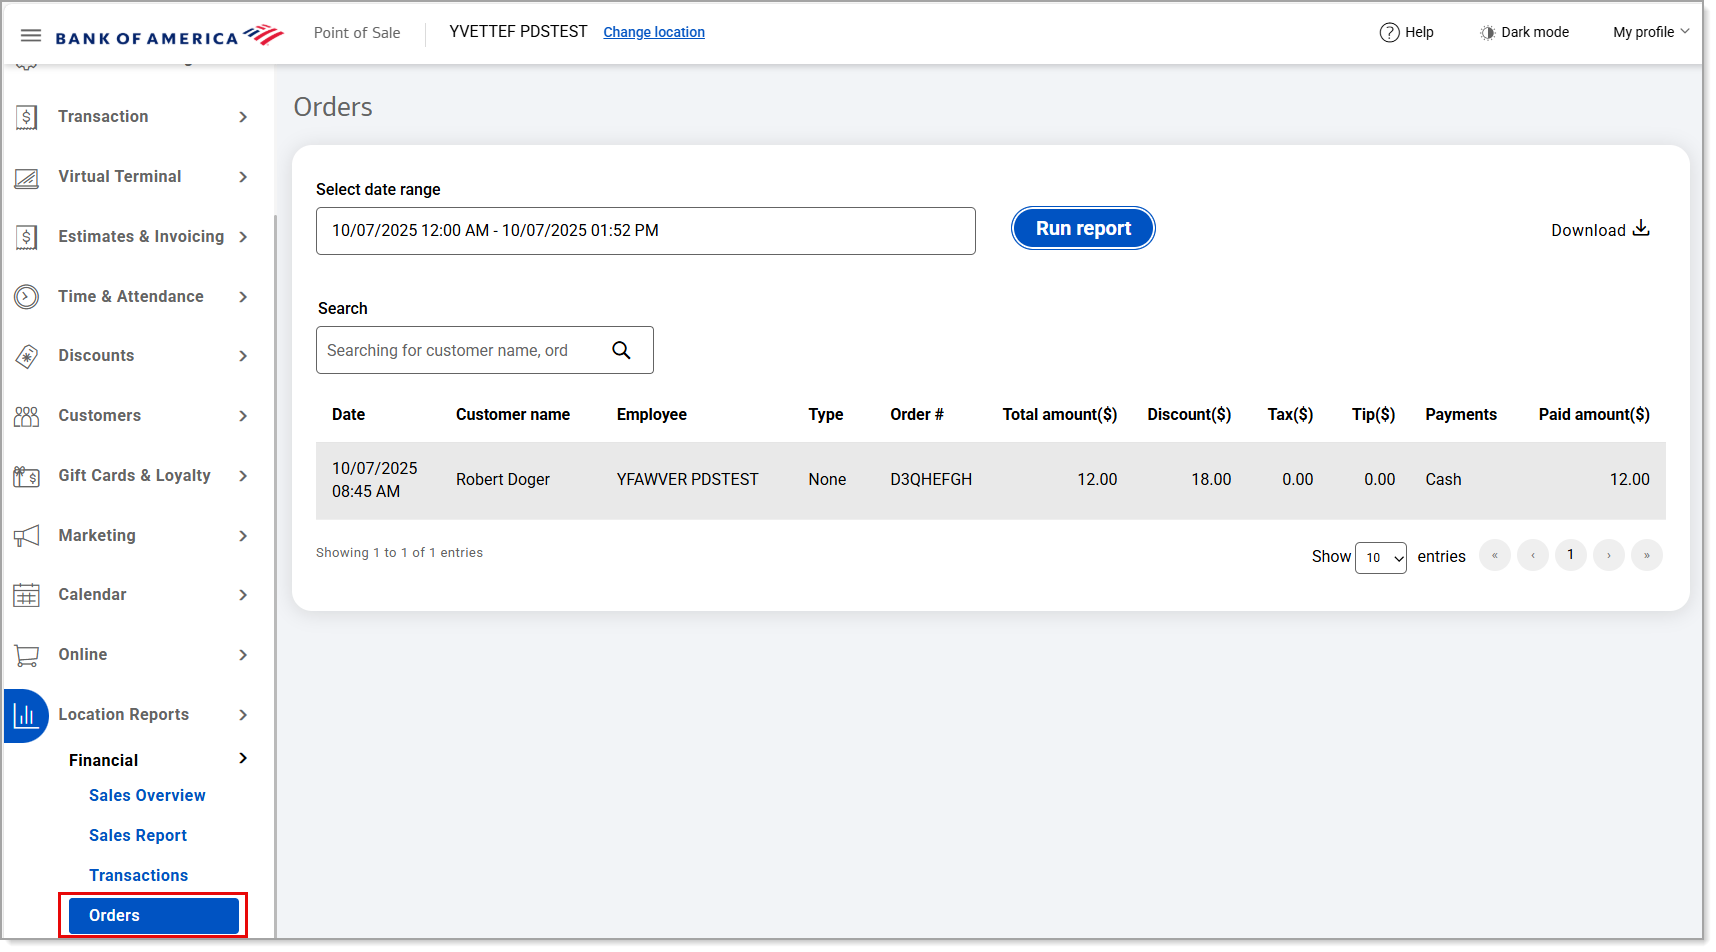1716x952 pixels.
Task: Click the Gift Cards & Loyalty icon
Action: [27, 476]
